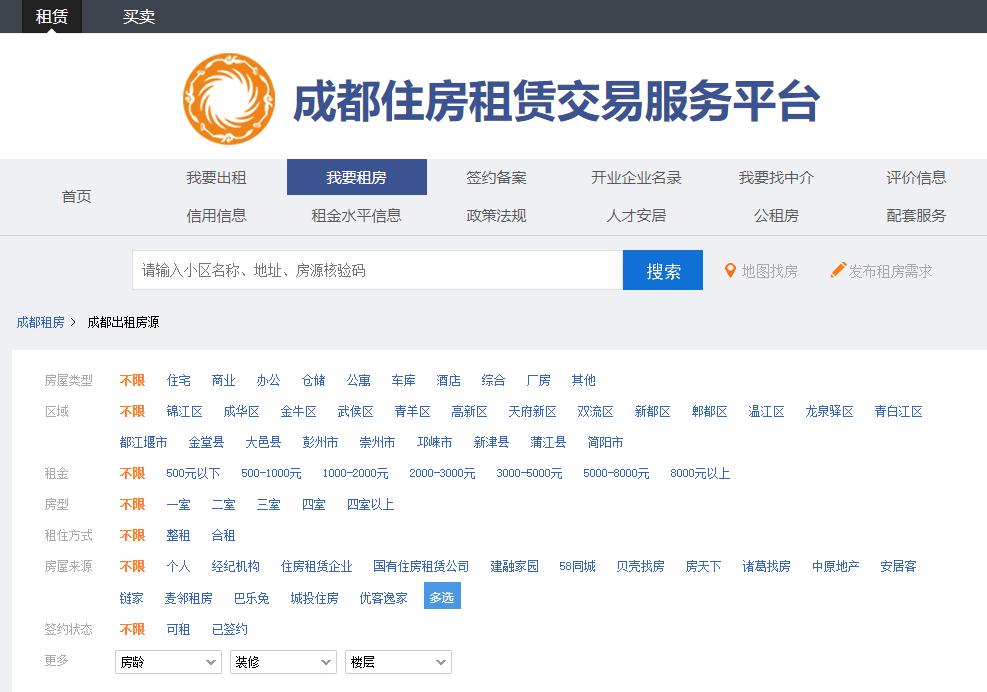Navigate to the 公租房 menu item
987x692 pixels.
[x=778, y=216]
